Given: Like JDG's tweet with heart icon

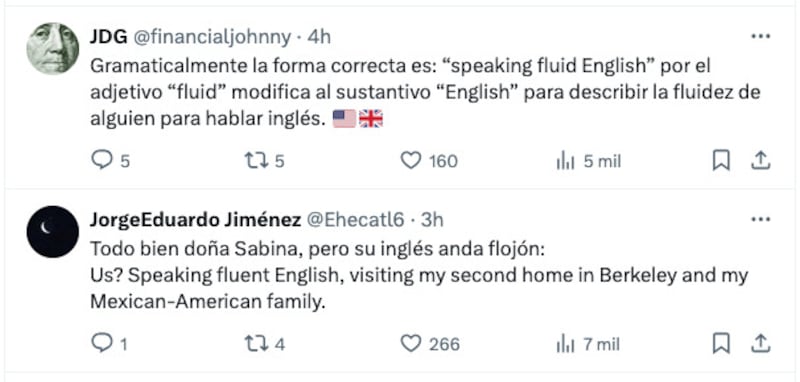Looking at the screenshot, I should 411,161.
